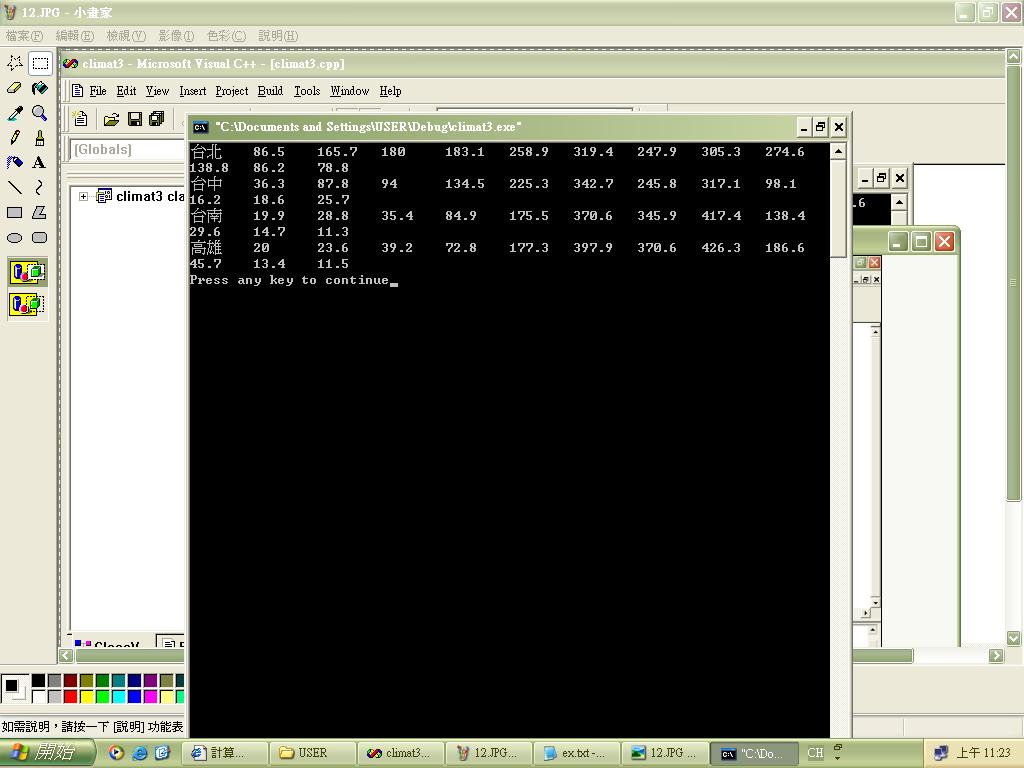Expand the climat3 classes tree node
The image size is (1024, 768).
84,197
